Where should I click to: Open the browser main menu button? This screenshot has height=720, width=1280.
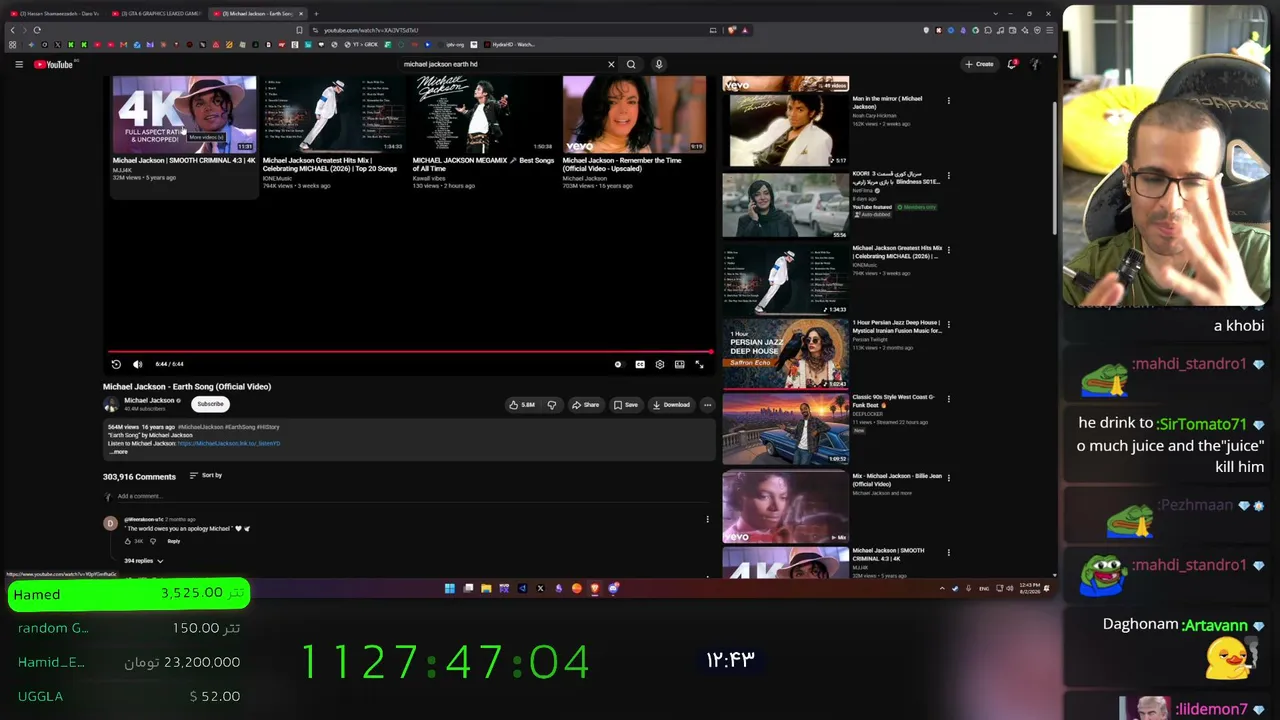pyautogui.click(x=1048, y=30)
